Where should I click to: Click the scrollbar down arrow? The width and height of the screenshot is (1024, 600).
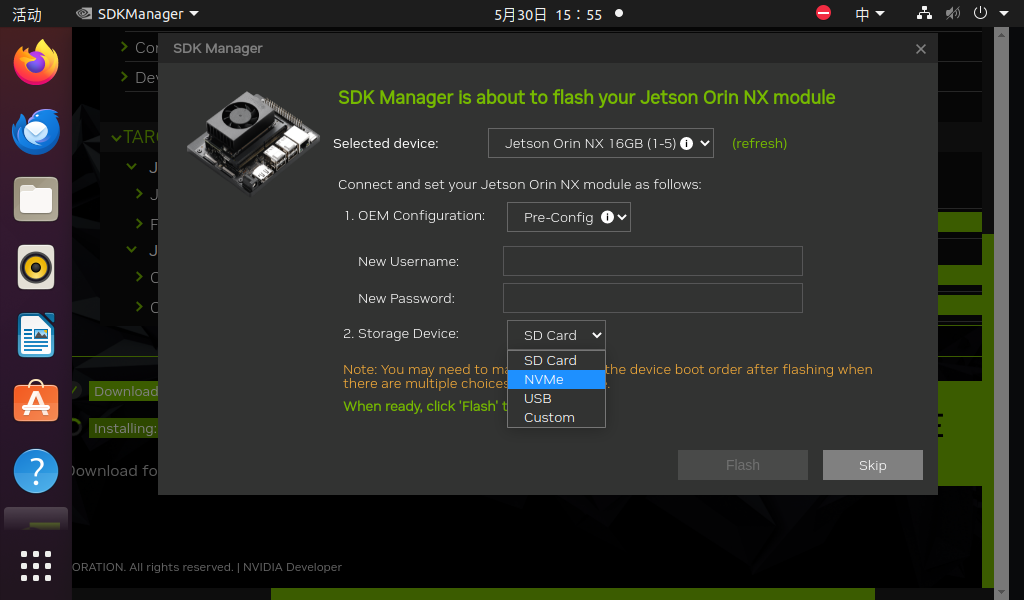(1002, 593)
